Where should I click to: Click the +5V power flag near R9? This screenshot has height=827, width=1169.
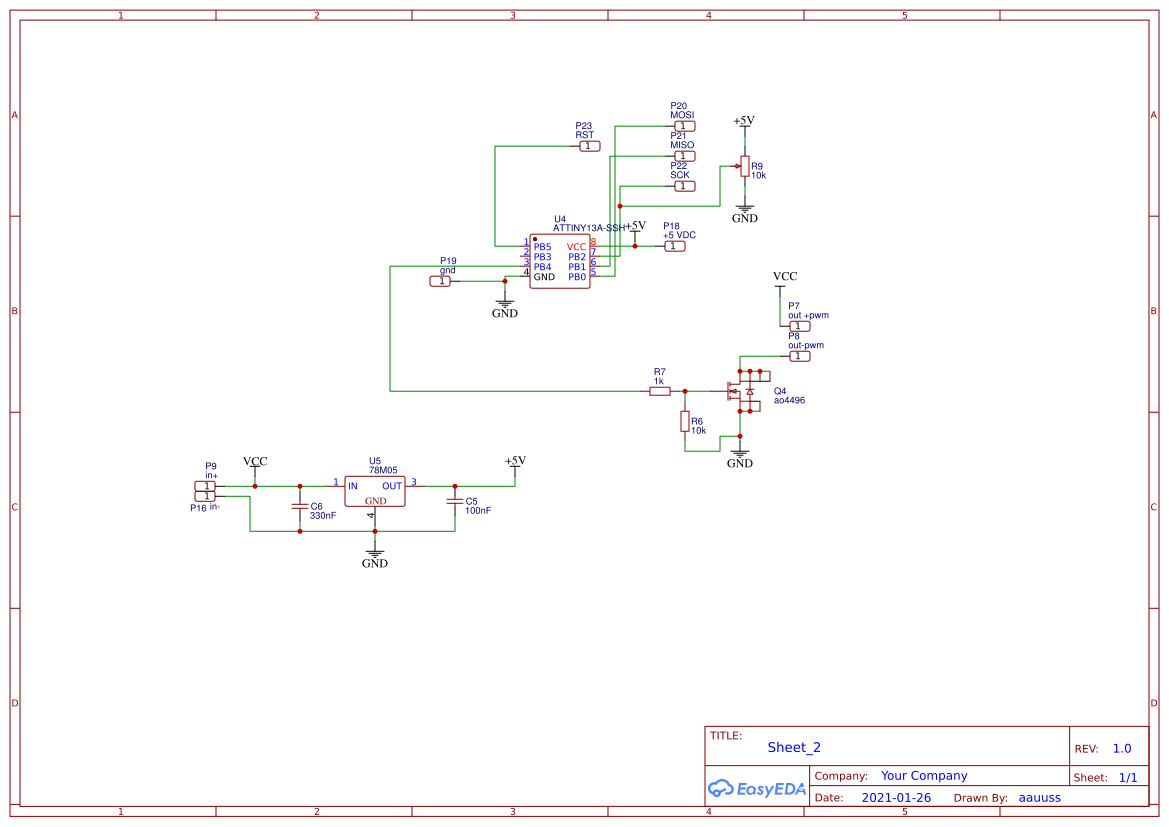click(x=743, y=122)
